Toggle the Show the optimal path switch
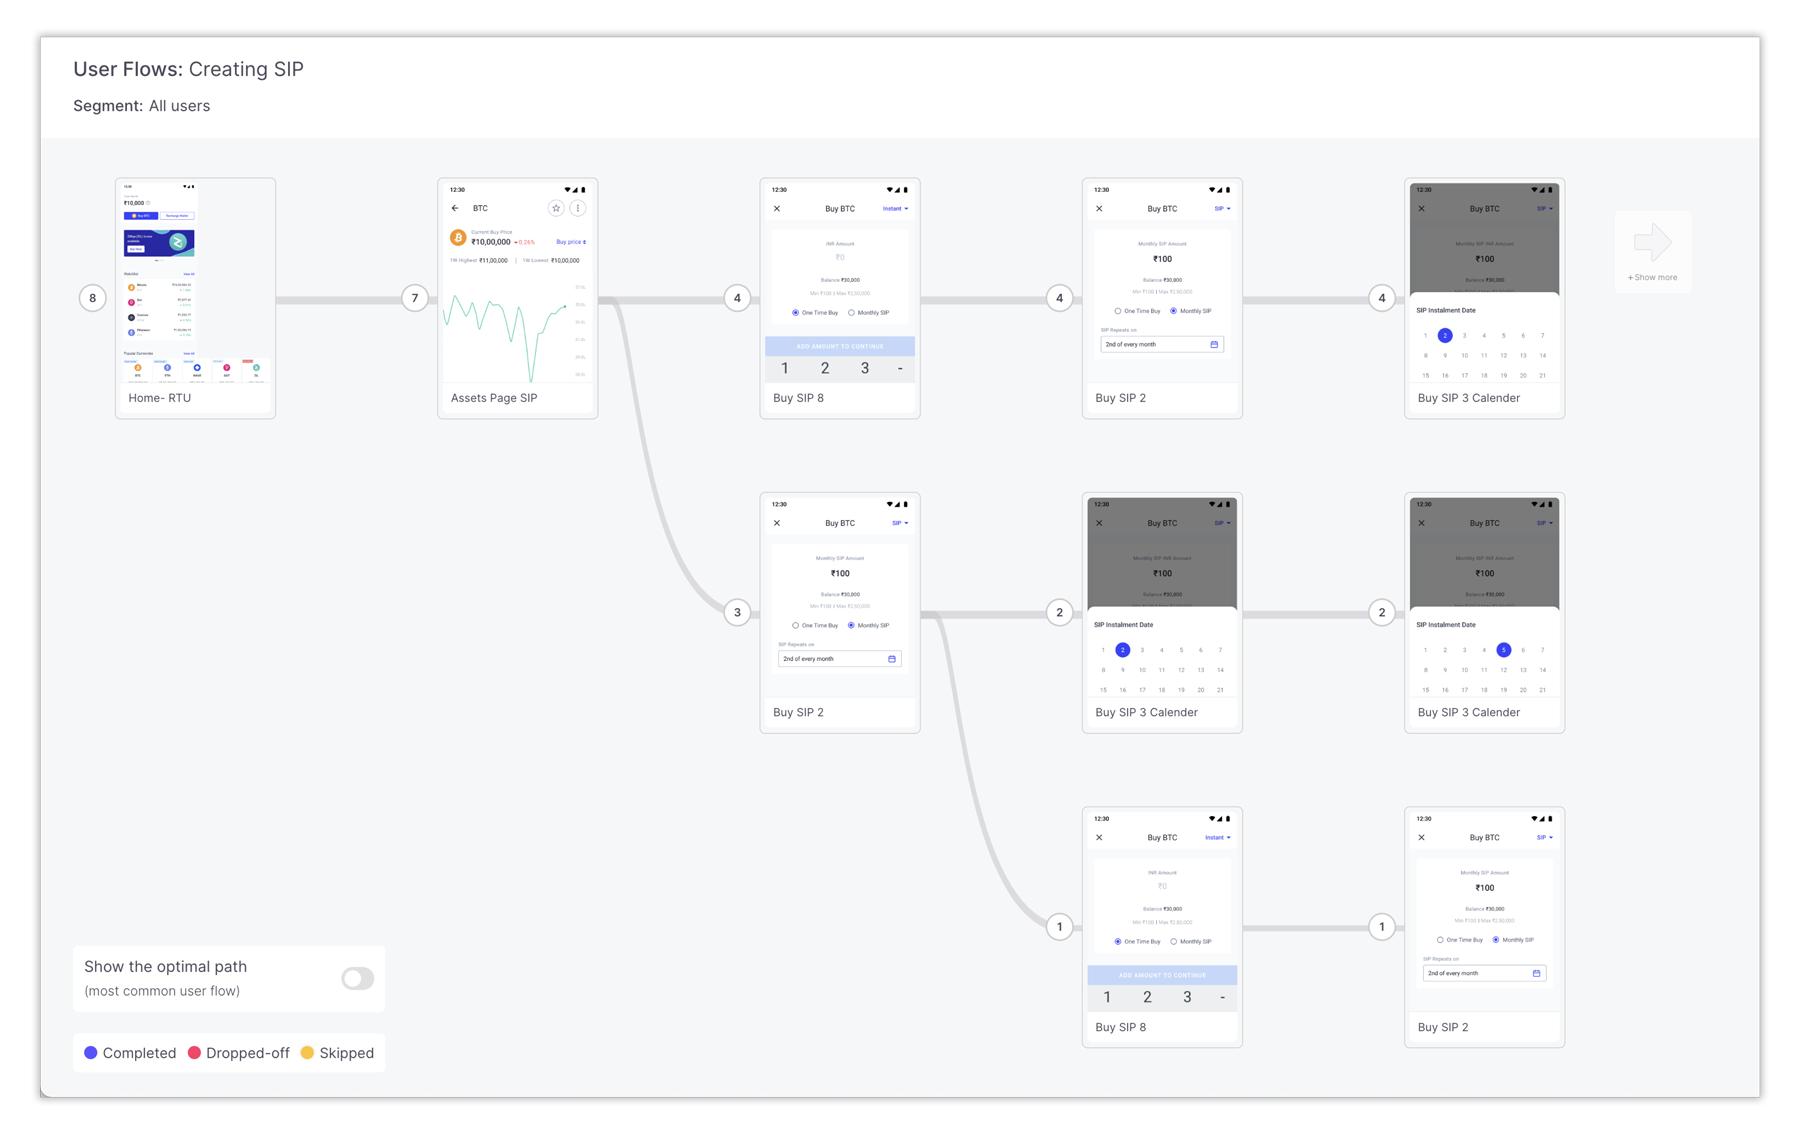This screenshot has width=1800, height=1134. 357,978
